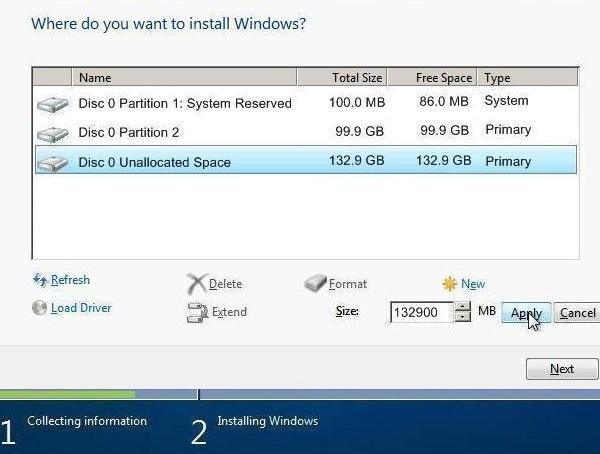Choose the Format option
This screenshot has width=600, height=454.
[x=348, y=284]
